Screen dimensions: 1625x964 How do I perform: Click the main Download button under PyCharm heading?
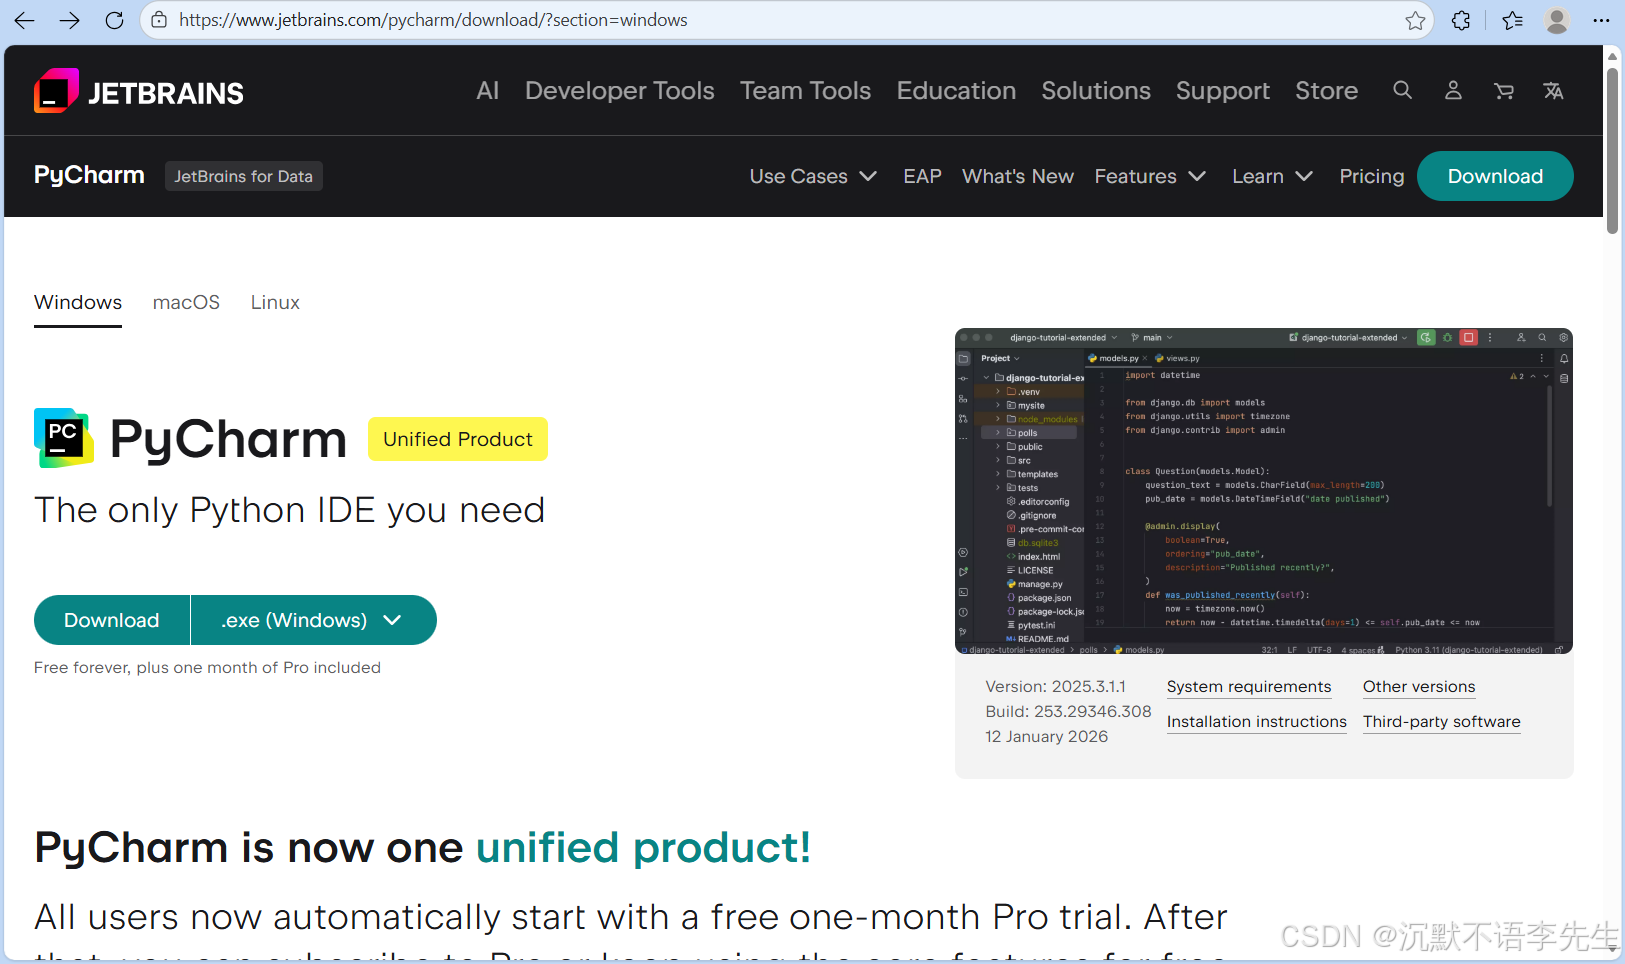click(112, 620)
